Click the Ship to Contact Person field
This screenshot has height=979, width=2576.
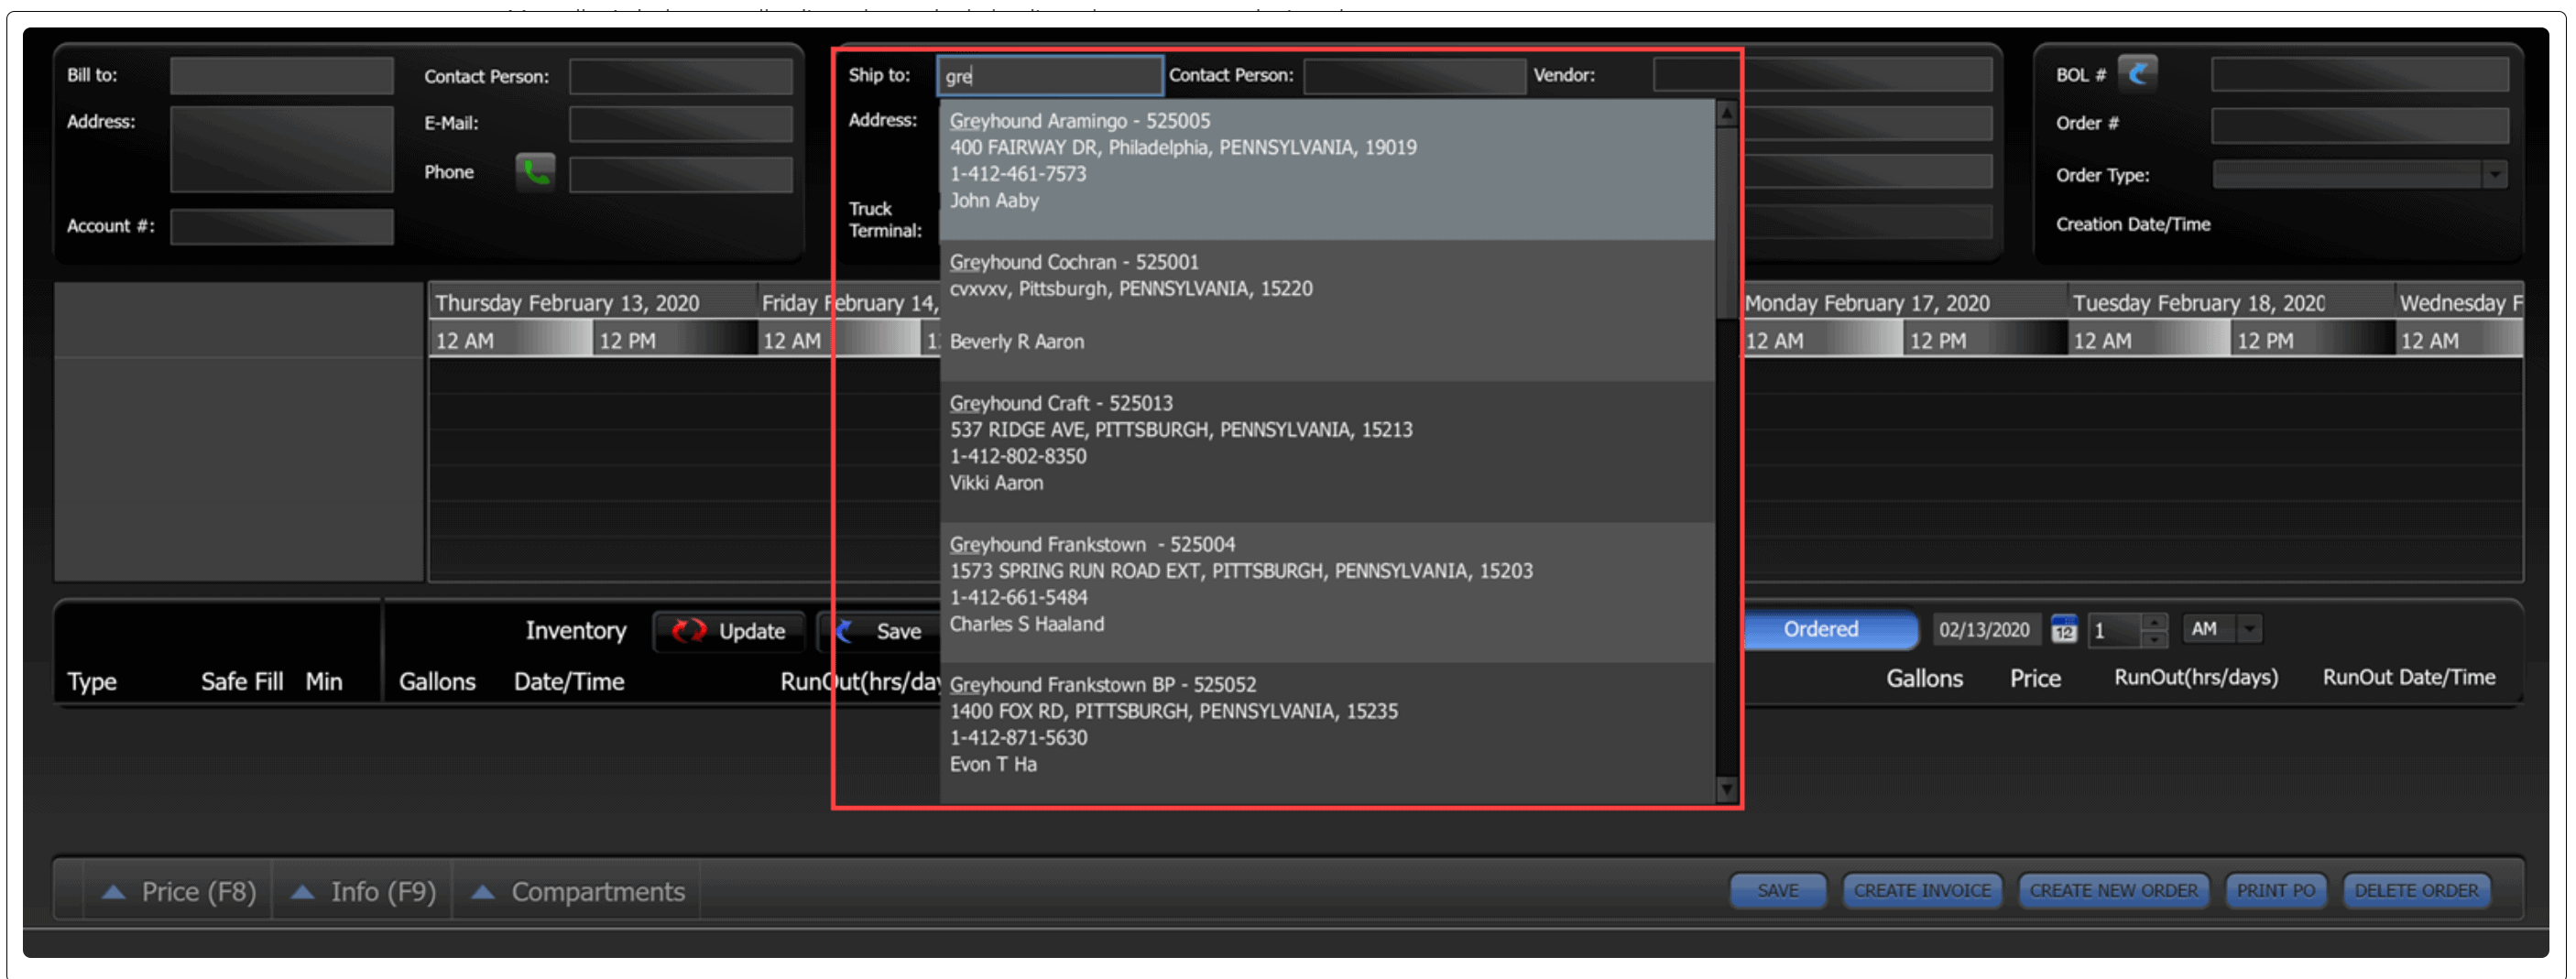(1414, 75)
